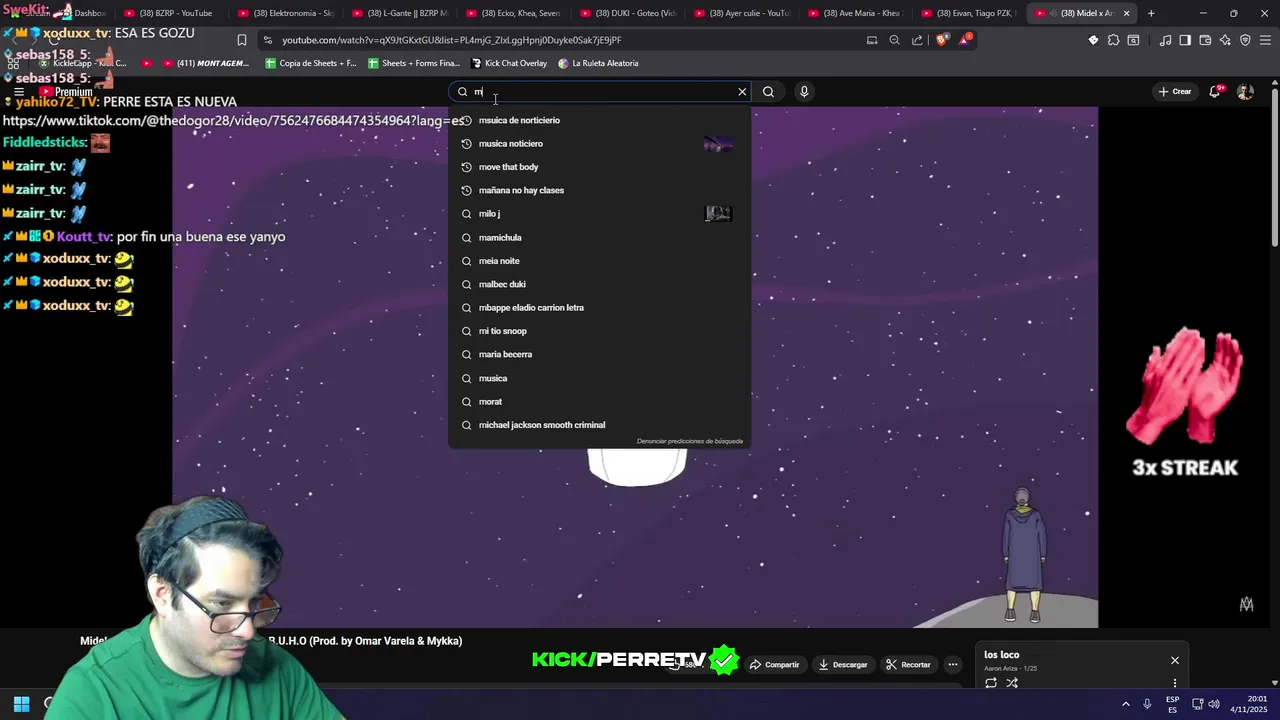
Task: Click the Compartir button
Action: (775, 664)
